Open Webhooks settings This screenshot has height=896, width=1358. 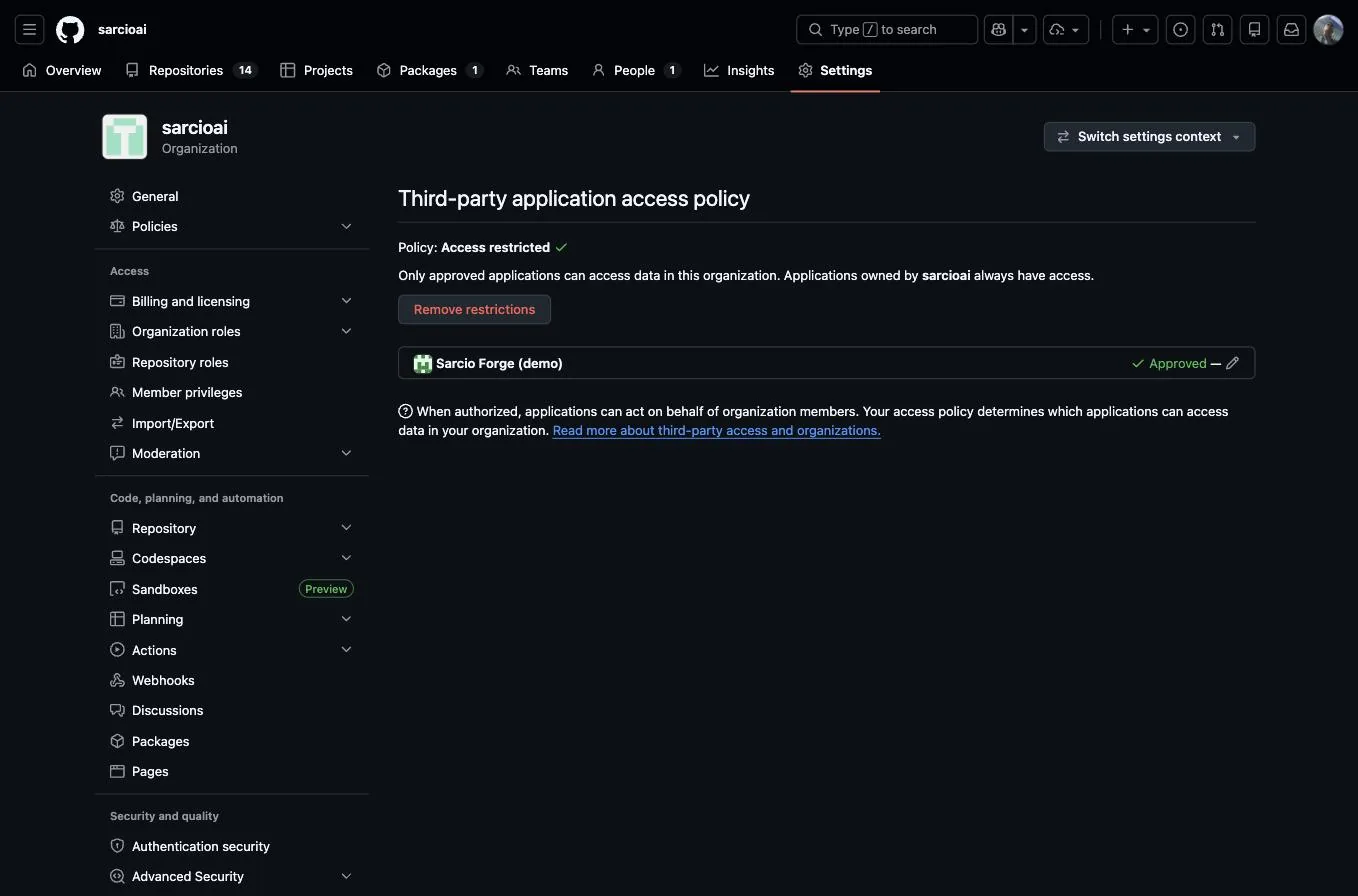click(231, 680)
